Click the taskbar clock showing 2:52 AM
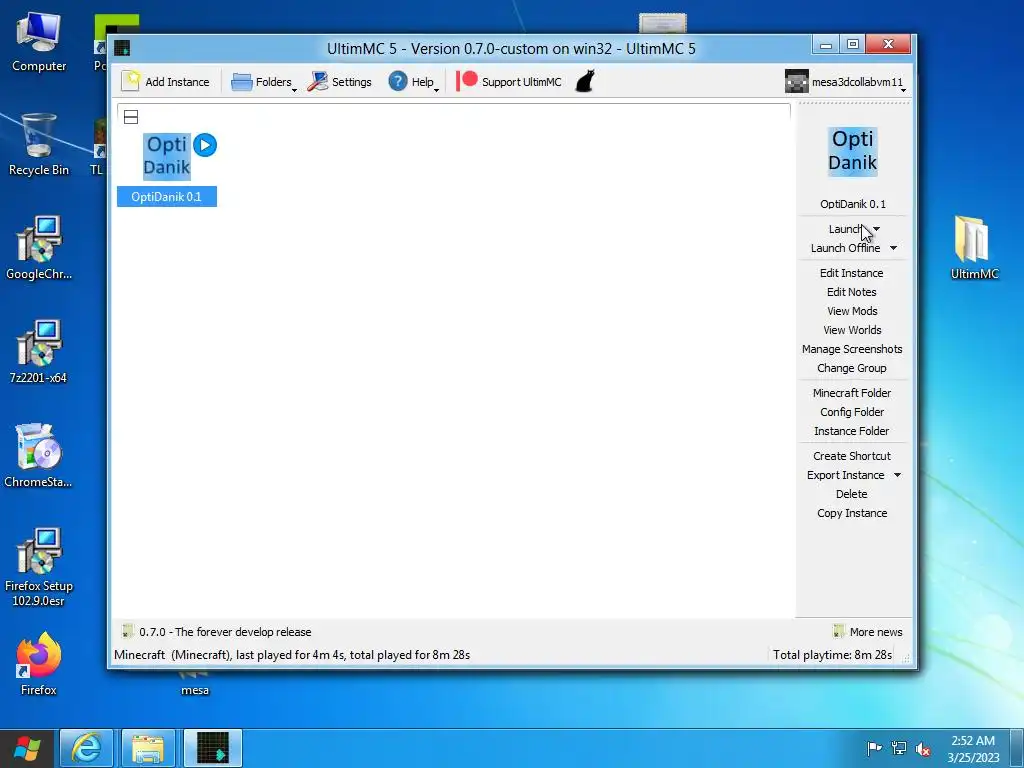Image resolution: width=1024 pixels, height=768 pixels. 973,748
